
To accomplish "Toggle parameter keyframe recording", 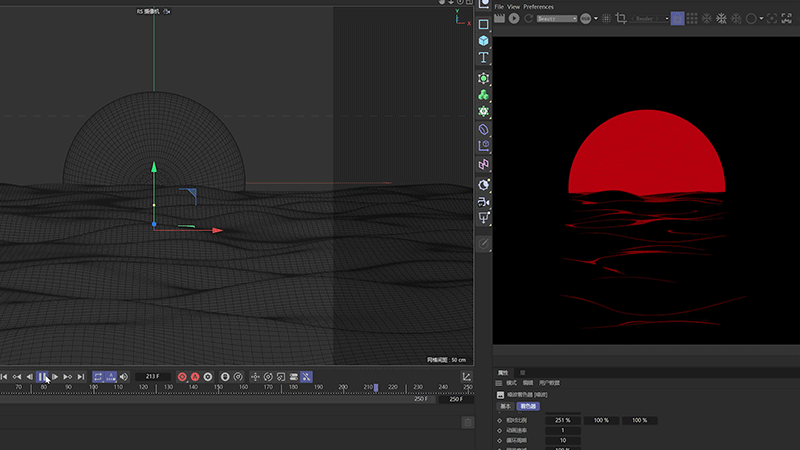I will click(293, 377).
